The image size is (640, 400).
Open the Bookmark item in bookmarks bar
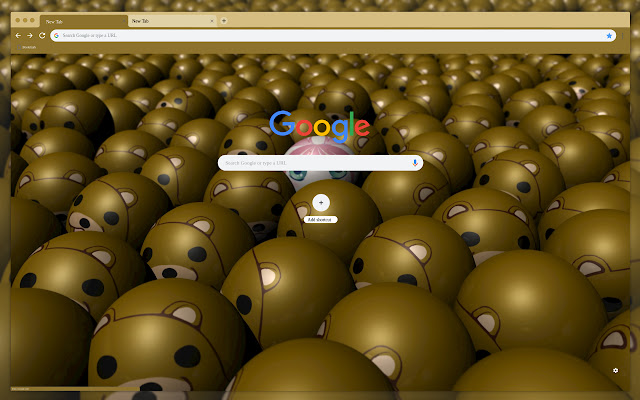point(27,47)
